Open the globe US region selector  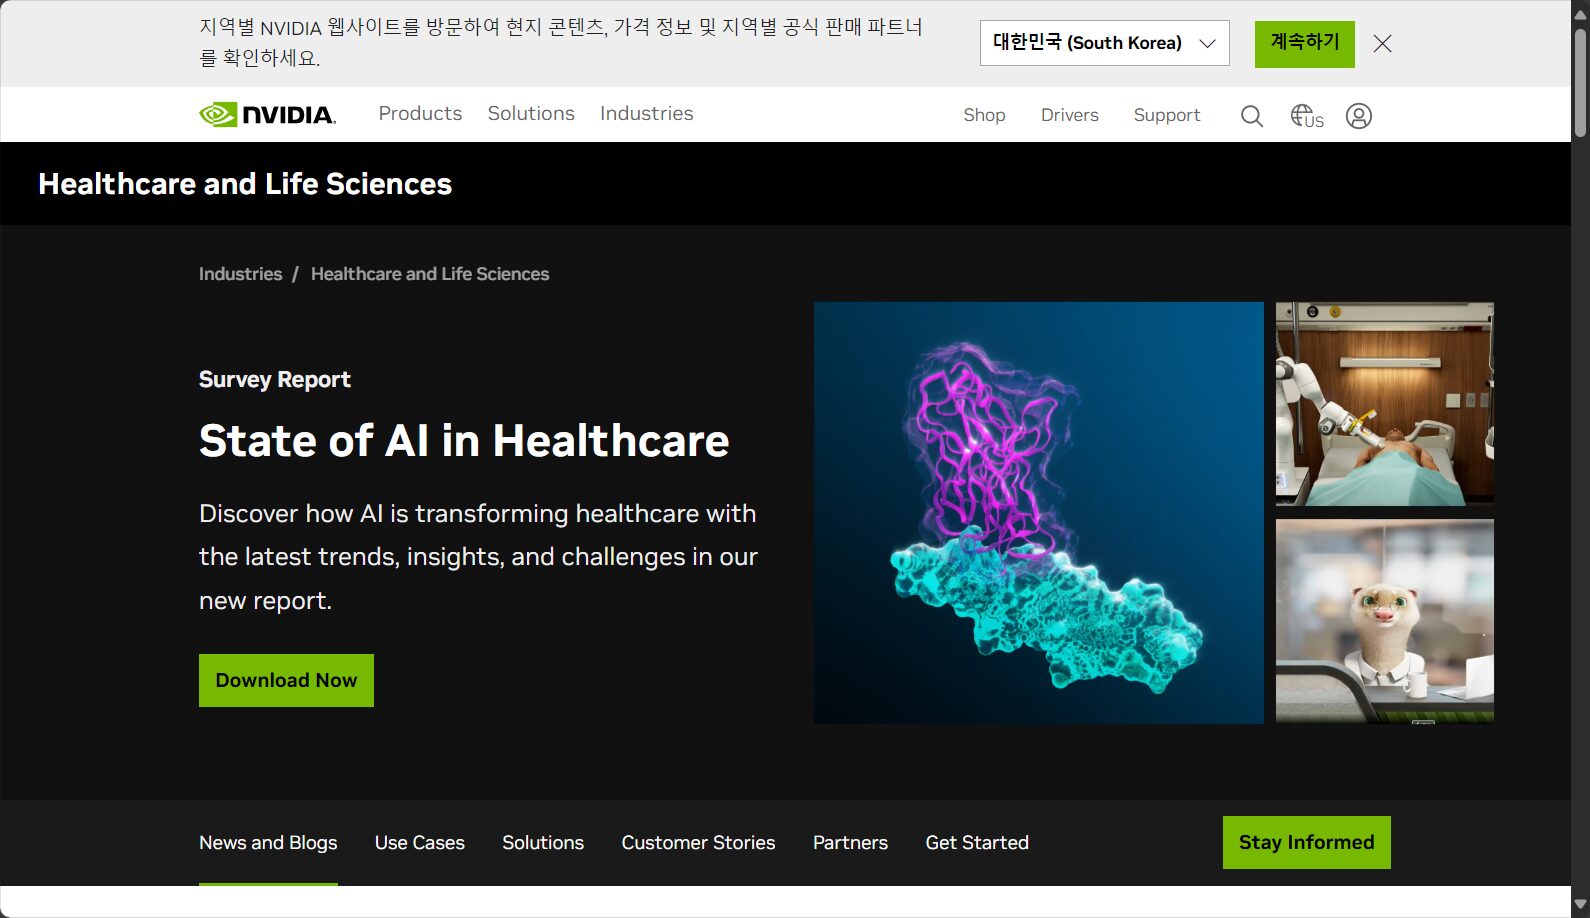click(x=1306, y=116)
